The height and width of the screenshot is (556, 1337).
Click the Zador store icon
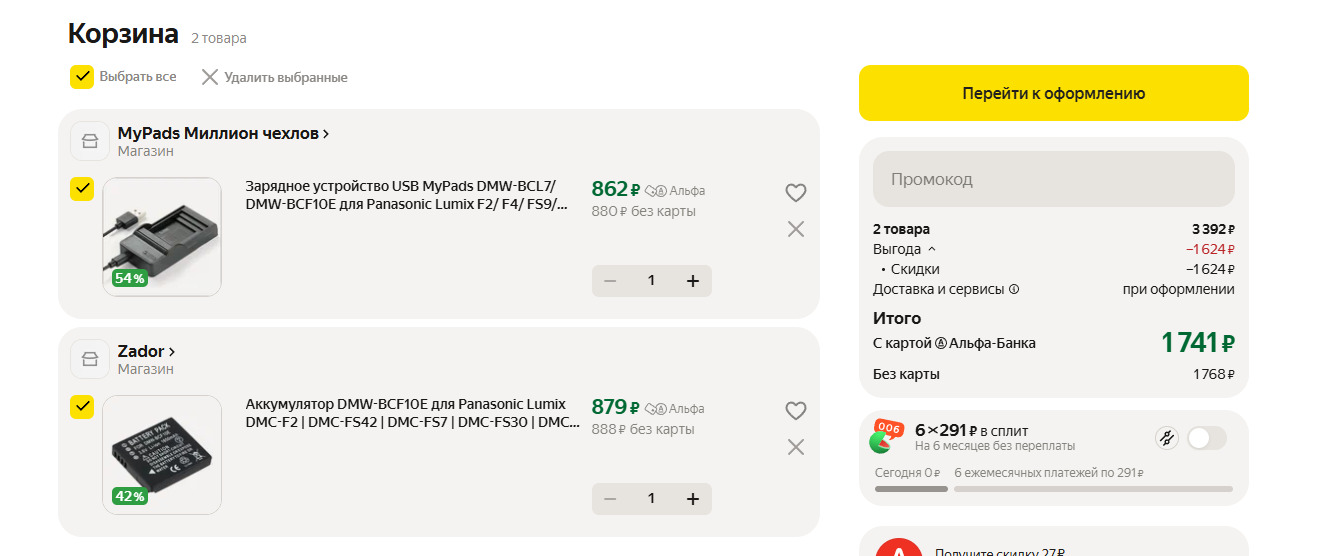point(90,359)
